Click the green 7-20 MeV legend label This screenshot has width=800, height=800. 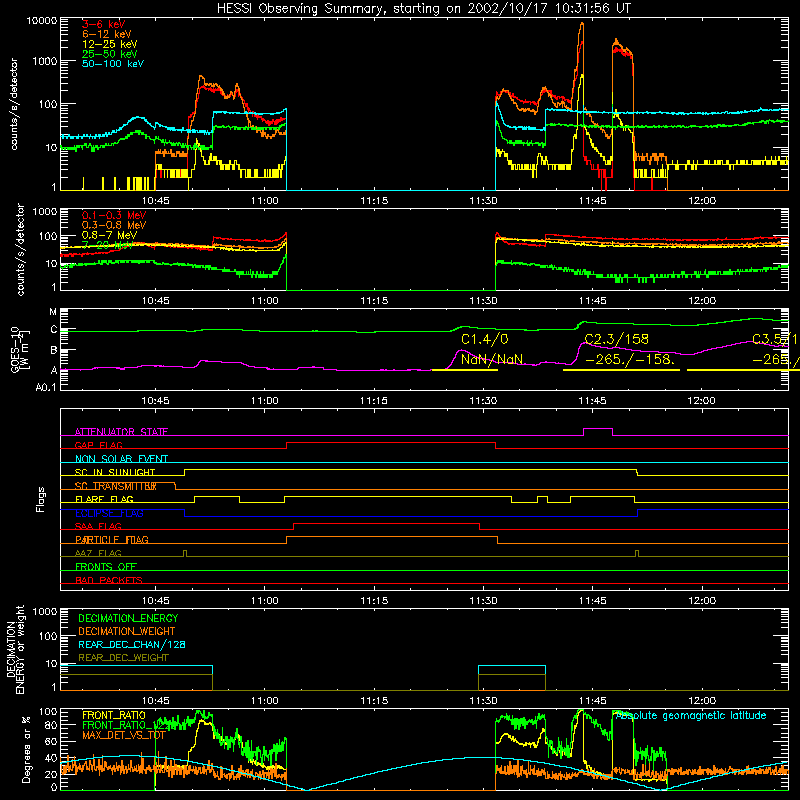pyautogui.click(x=107, y=245)
